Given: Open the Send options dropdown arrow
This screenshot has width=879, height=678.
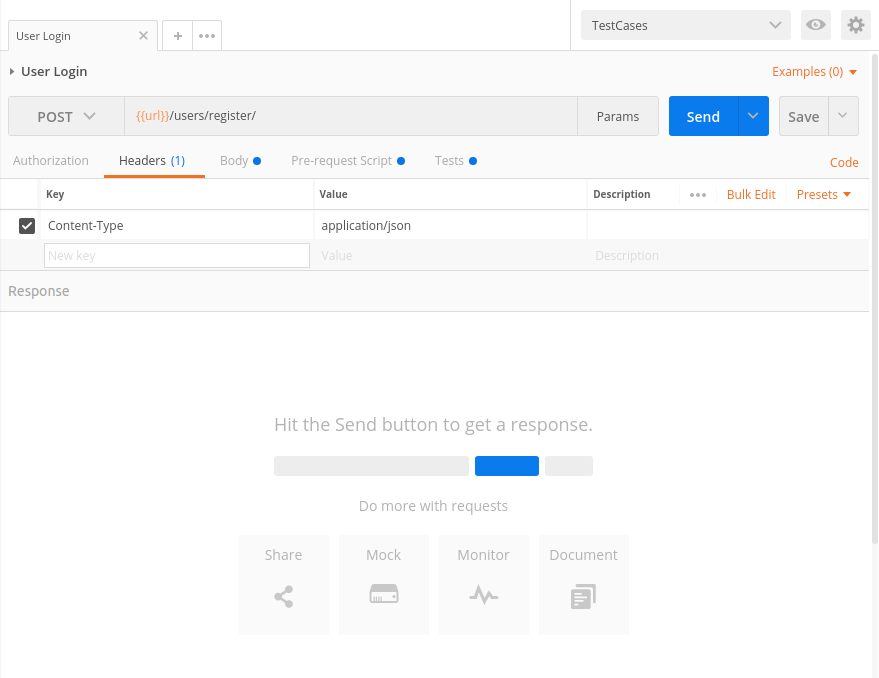Looking at the screenshot, I should pyautogui.click(x=753, y=116).
